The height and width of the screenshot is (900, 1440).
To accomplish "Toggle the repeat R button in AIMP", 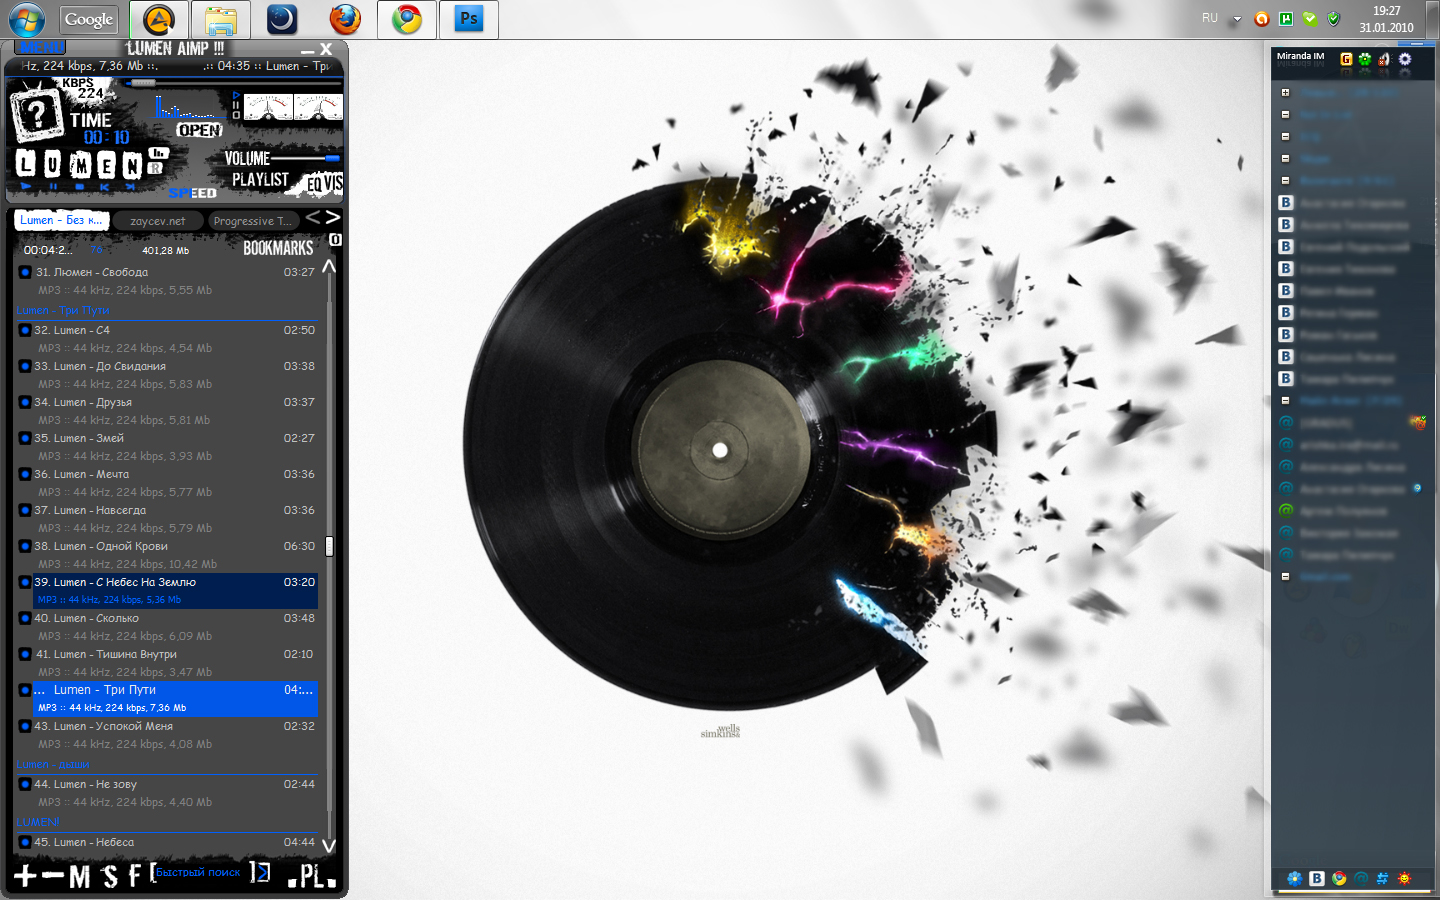I will click(155, 168).
